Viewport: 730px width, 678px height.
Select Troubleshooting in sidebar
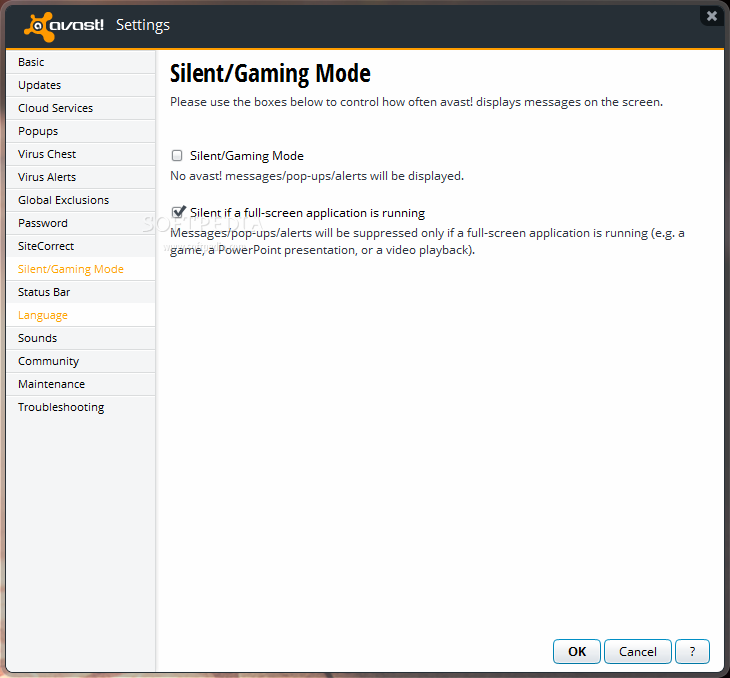81,407
